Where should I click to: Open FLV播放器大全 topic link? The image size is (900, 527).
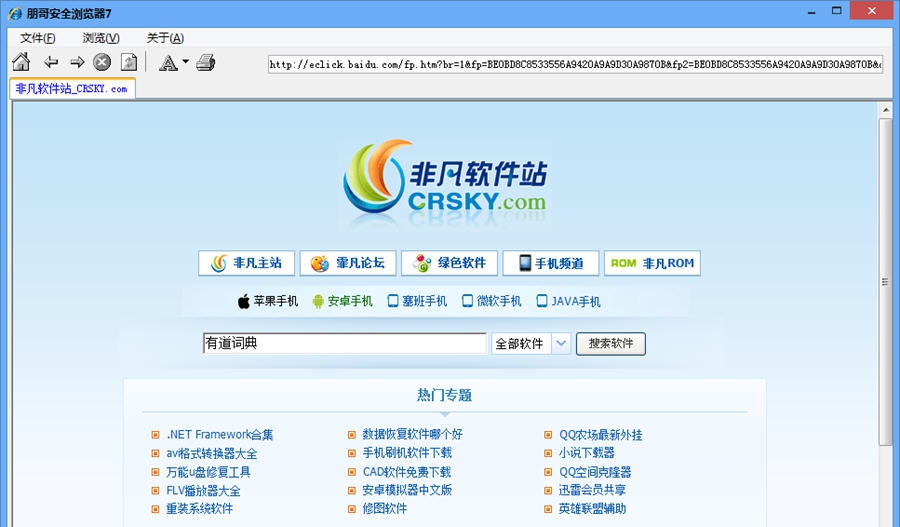coord(203,490)
